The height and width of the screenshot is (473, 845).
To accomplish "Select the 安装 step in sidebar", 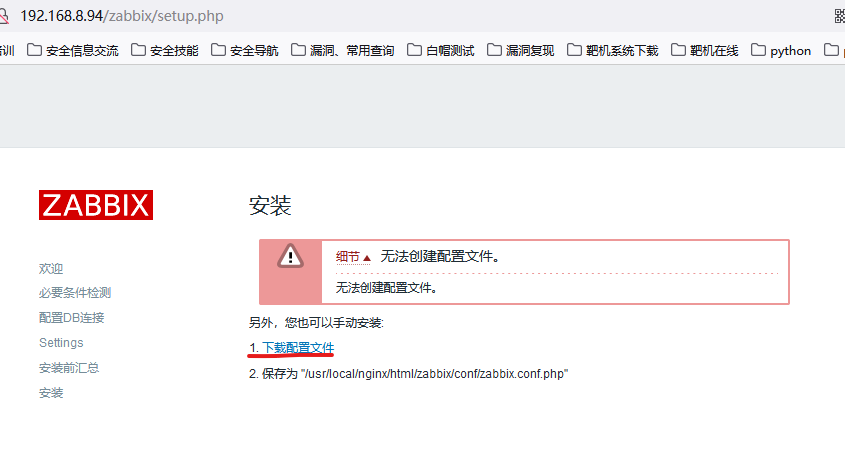I will [x=51, y=393].
